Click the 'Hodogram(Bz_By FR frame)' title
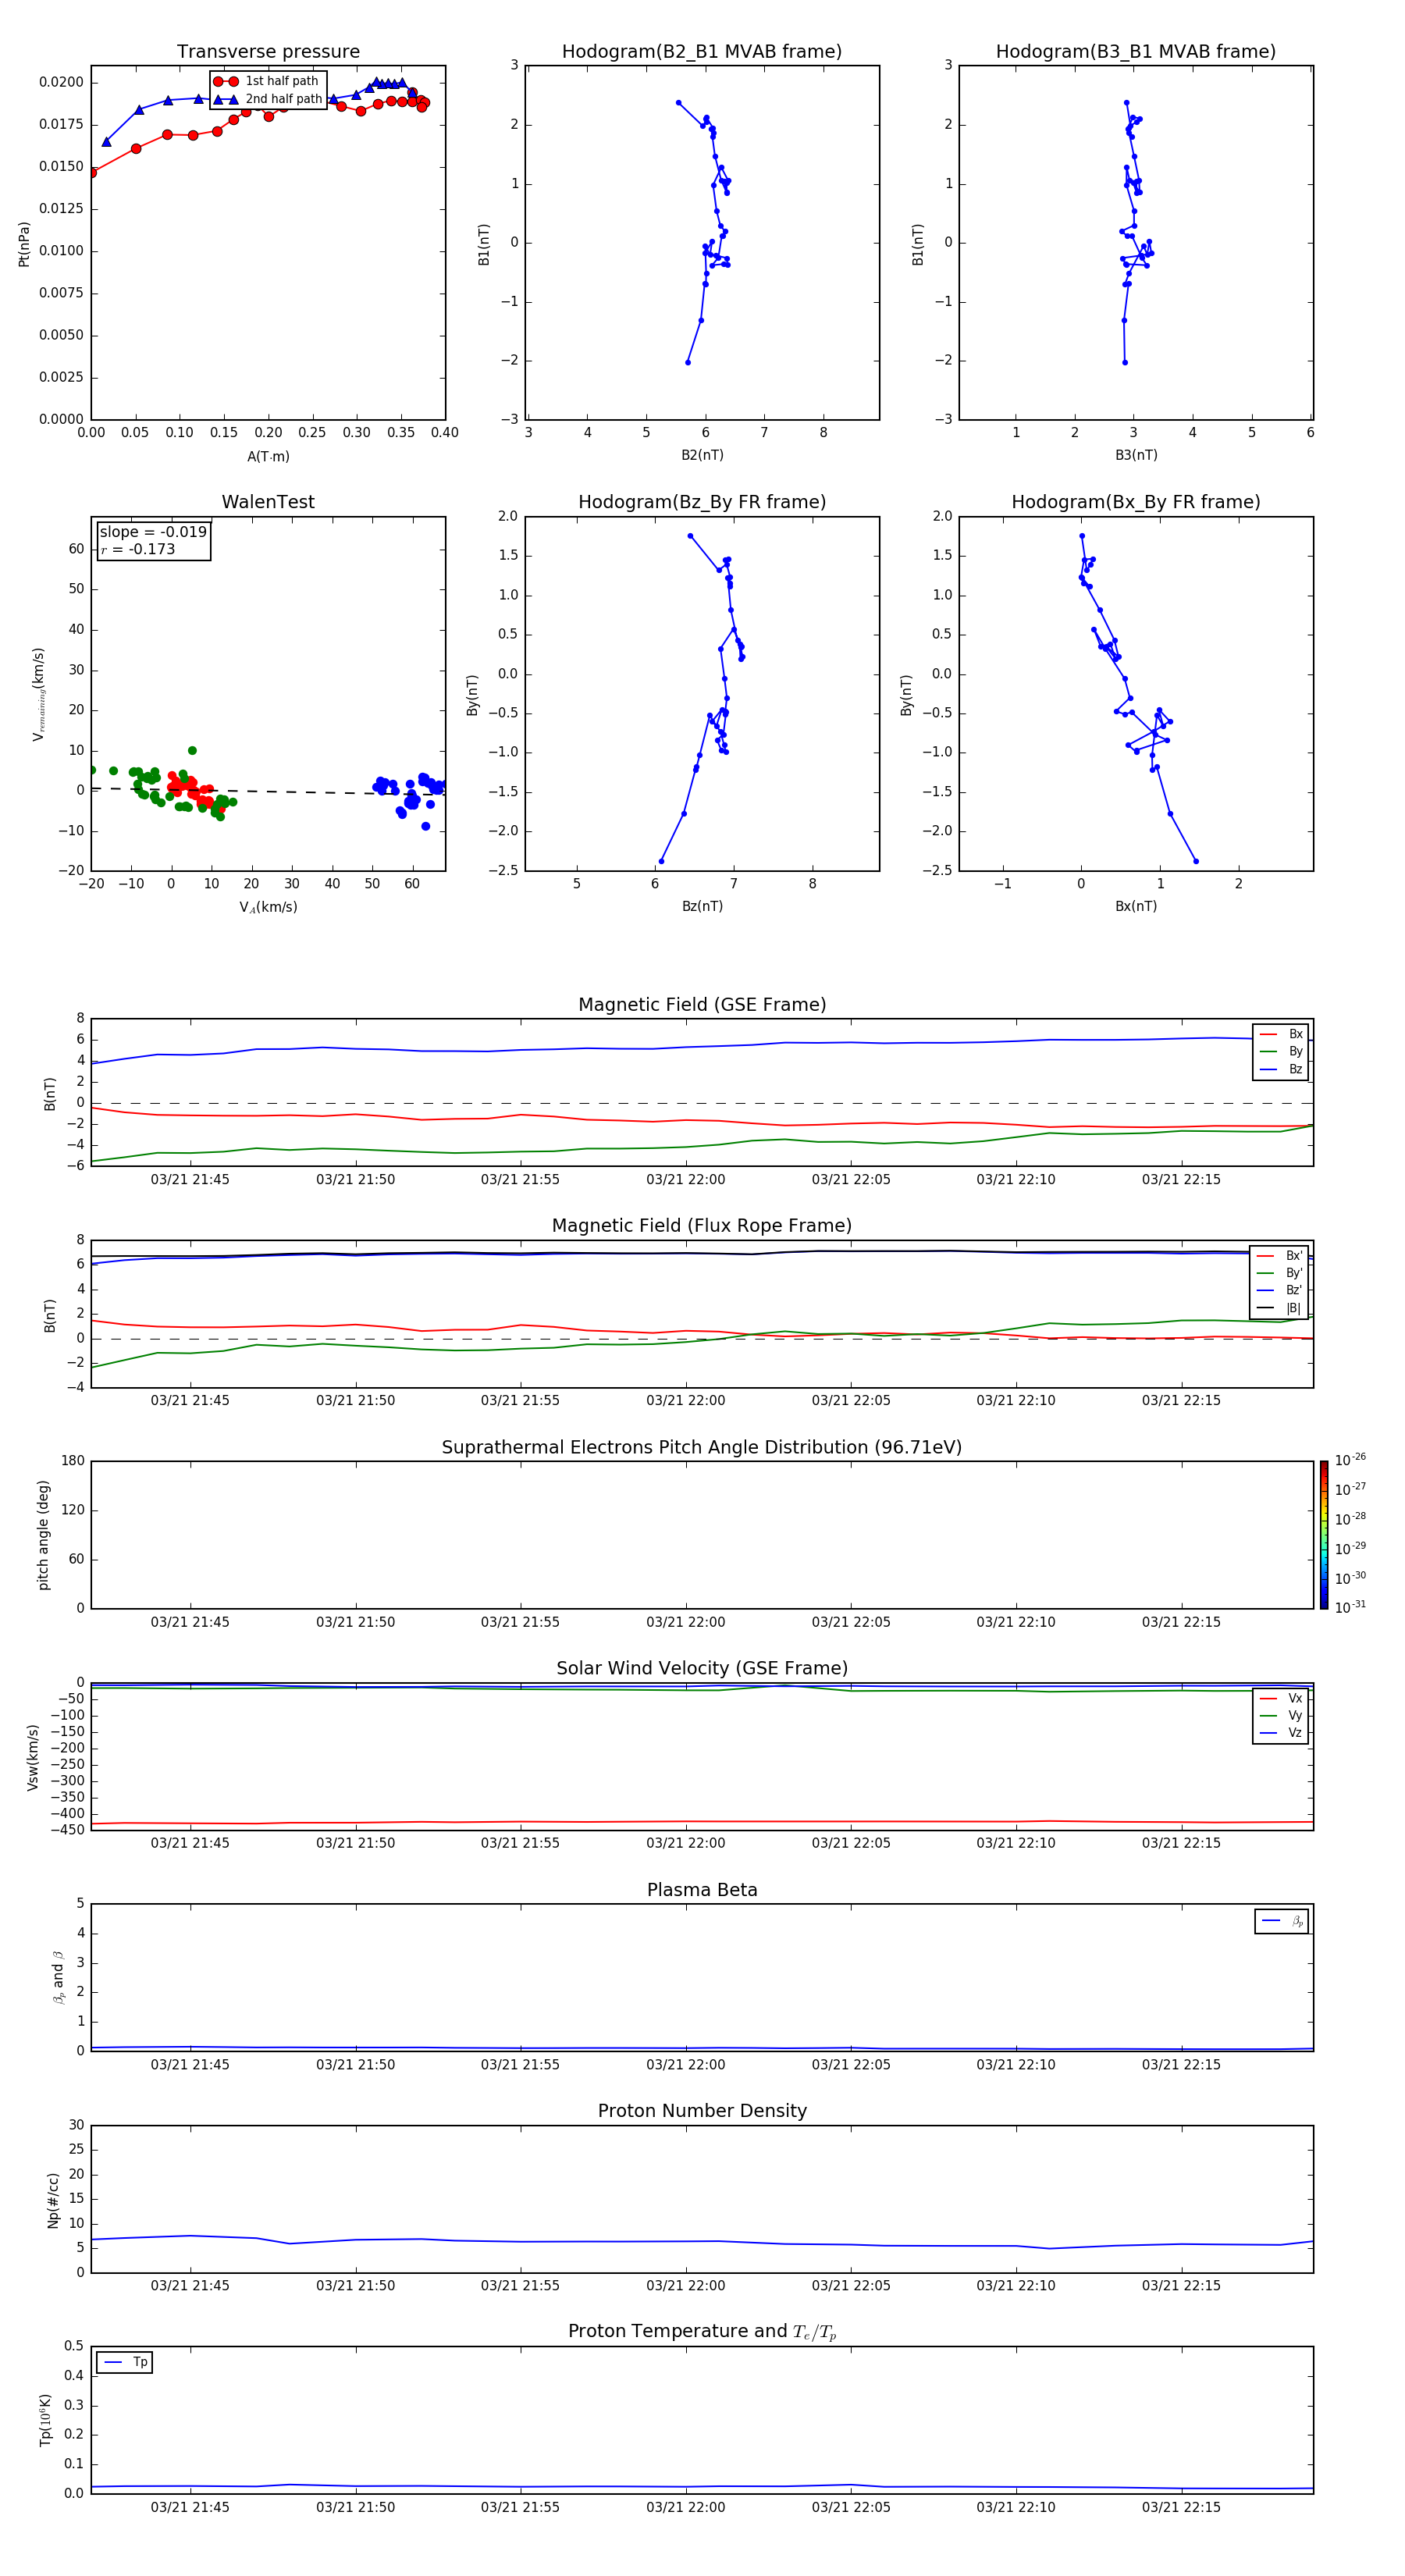The width and height of the screenshot is (1405, 2576). click(702, 502)
